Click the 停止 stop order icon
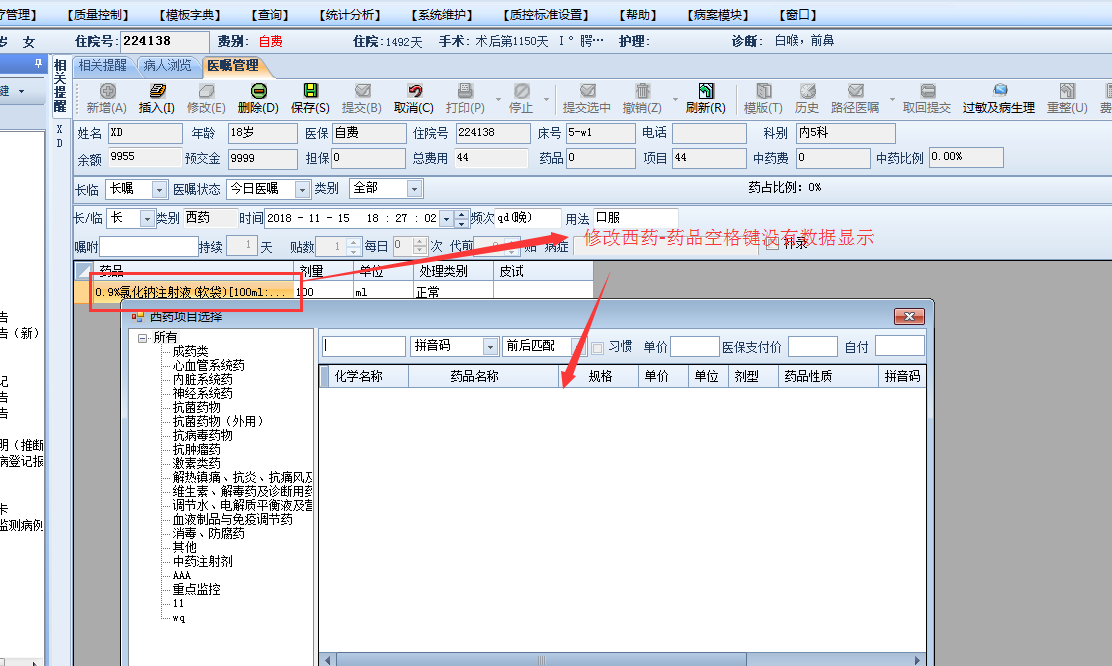The height and width of the screenshot is (666, 1112). 522,91
